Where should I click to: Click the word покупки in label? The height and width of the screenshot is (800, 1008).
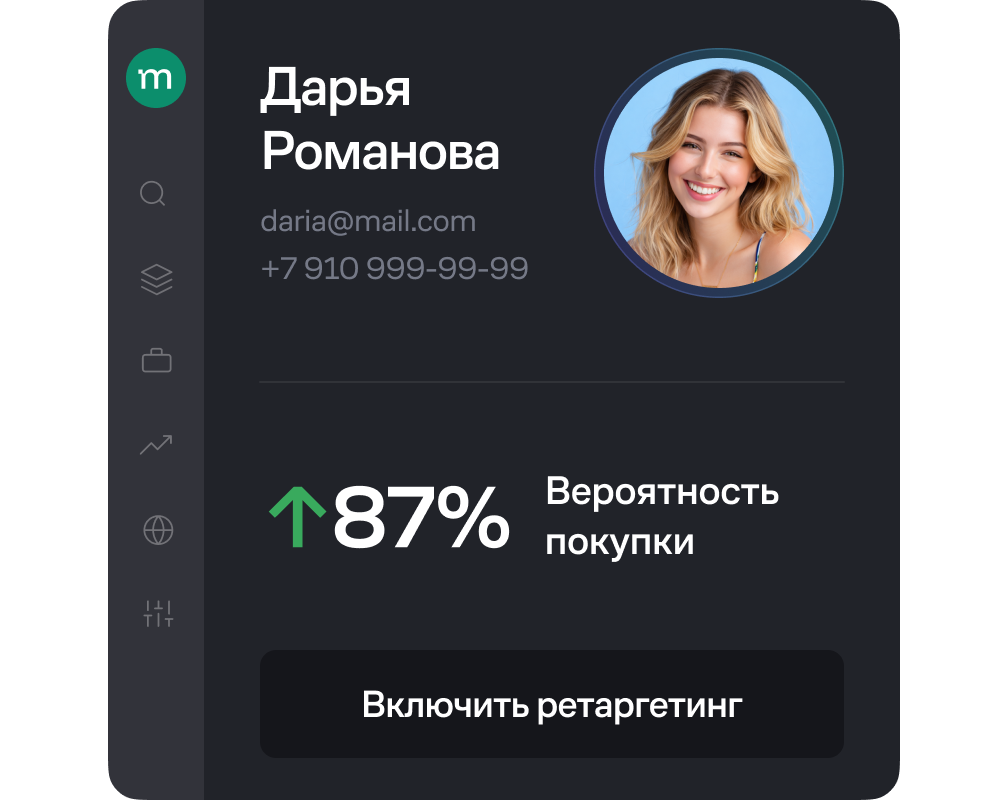(620, 543)
